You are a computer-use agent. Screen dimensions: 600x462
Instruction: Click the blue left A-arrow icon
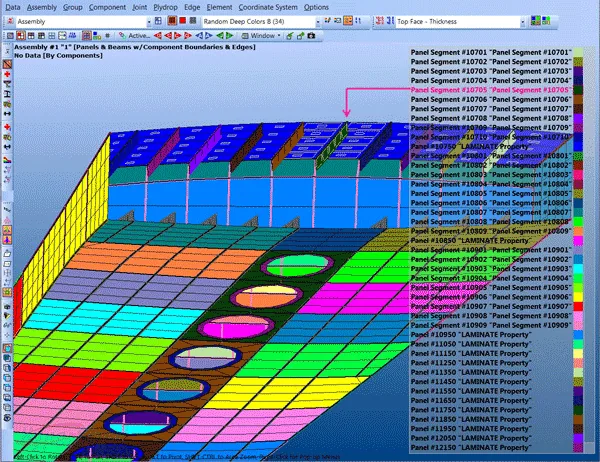pyautogui.click(x=199, y=36)
